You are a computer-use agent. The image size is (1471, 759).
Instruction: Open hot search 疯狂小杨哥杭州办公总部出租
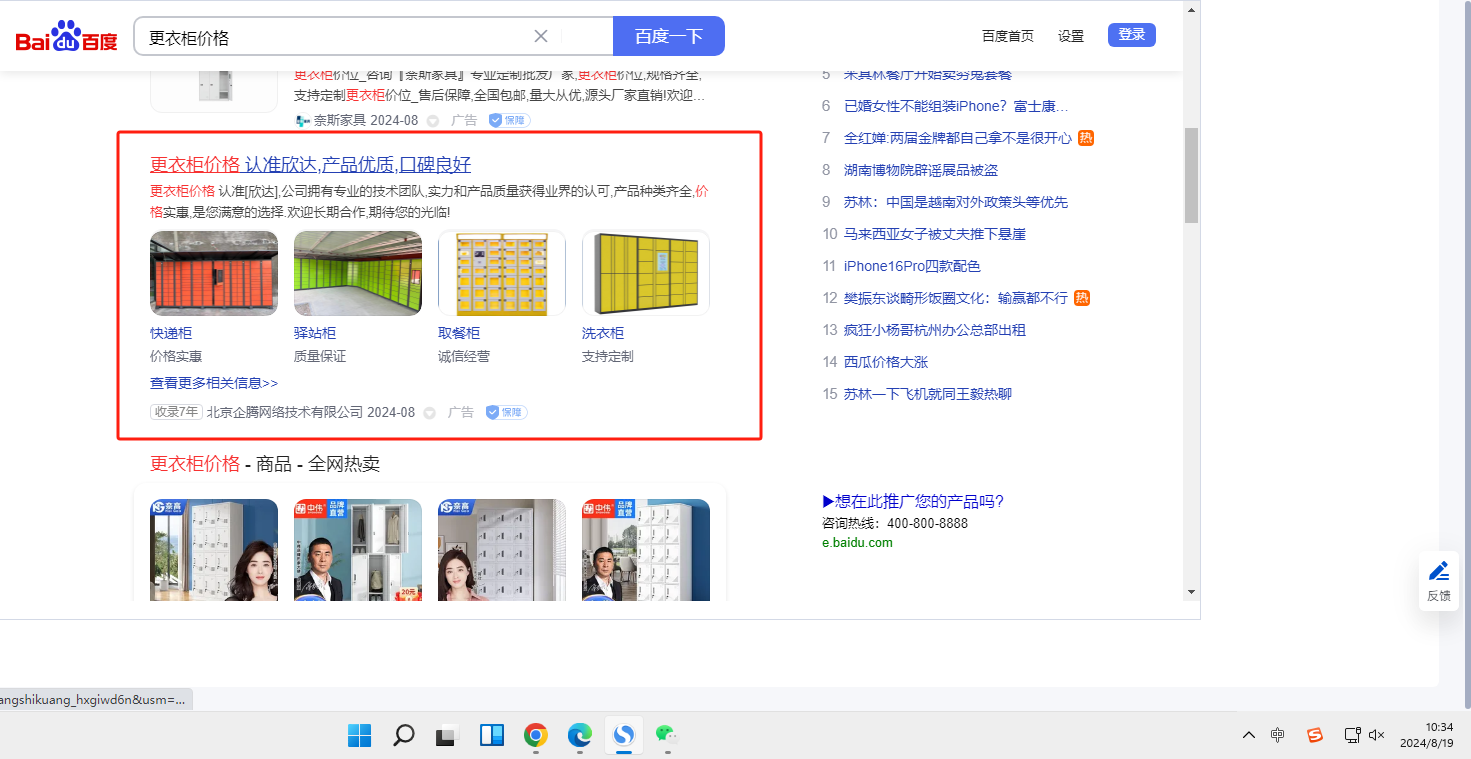point(935,330)
